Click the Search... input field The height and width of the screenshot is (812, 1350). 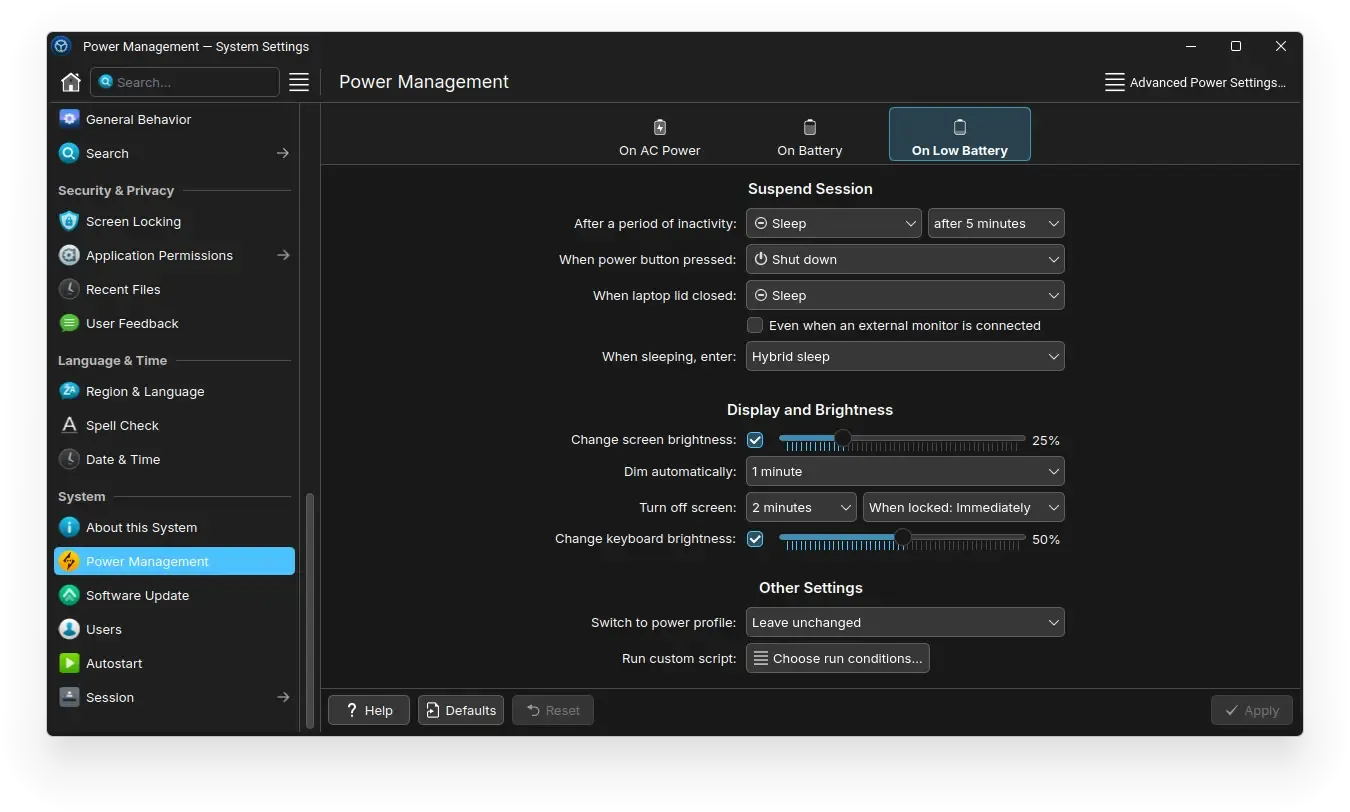185,82
